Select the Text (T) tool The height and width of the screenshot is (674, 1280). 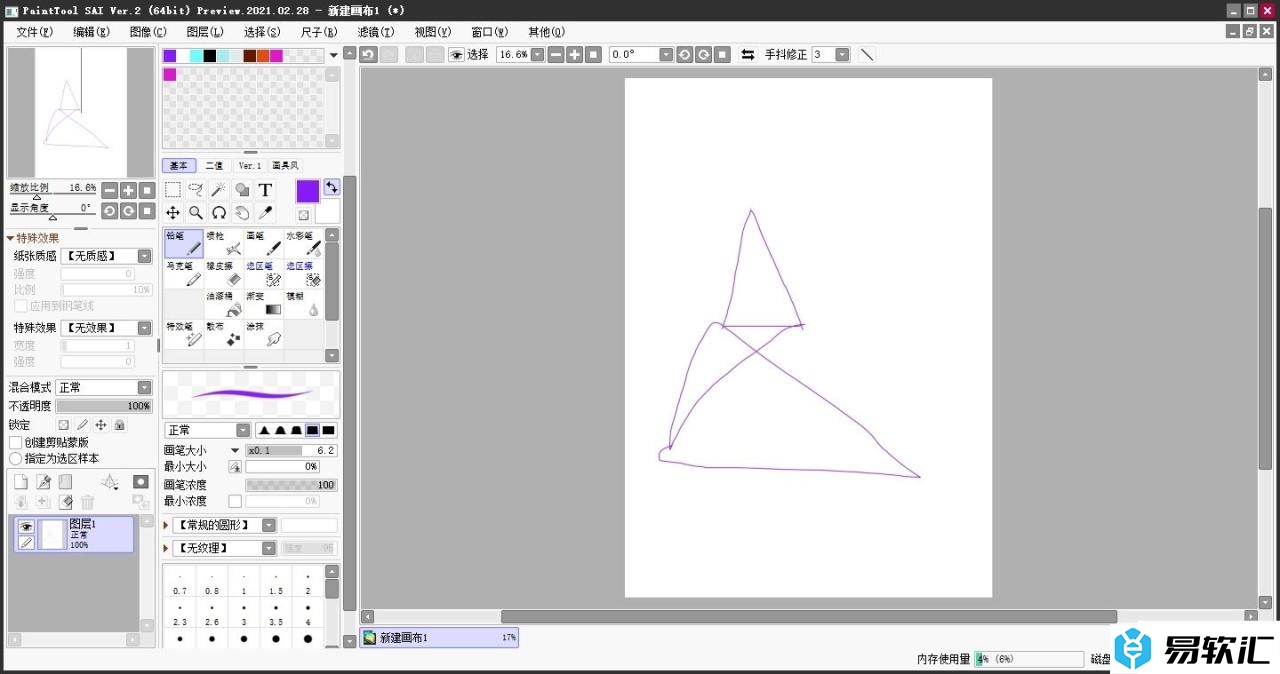[265, 189]
